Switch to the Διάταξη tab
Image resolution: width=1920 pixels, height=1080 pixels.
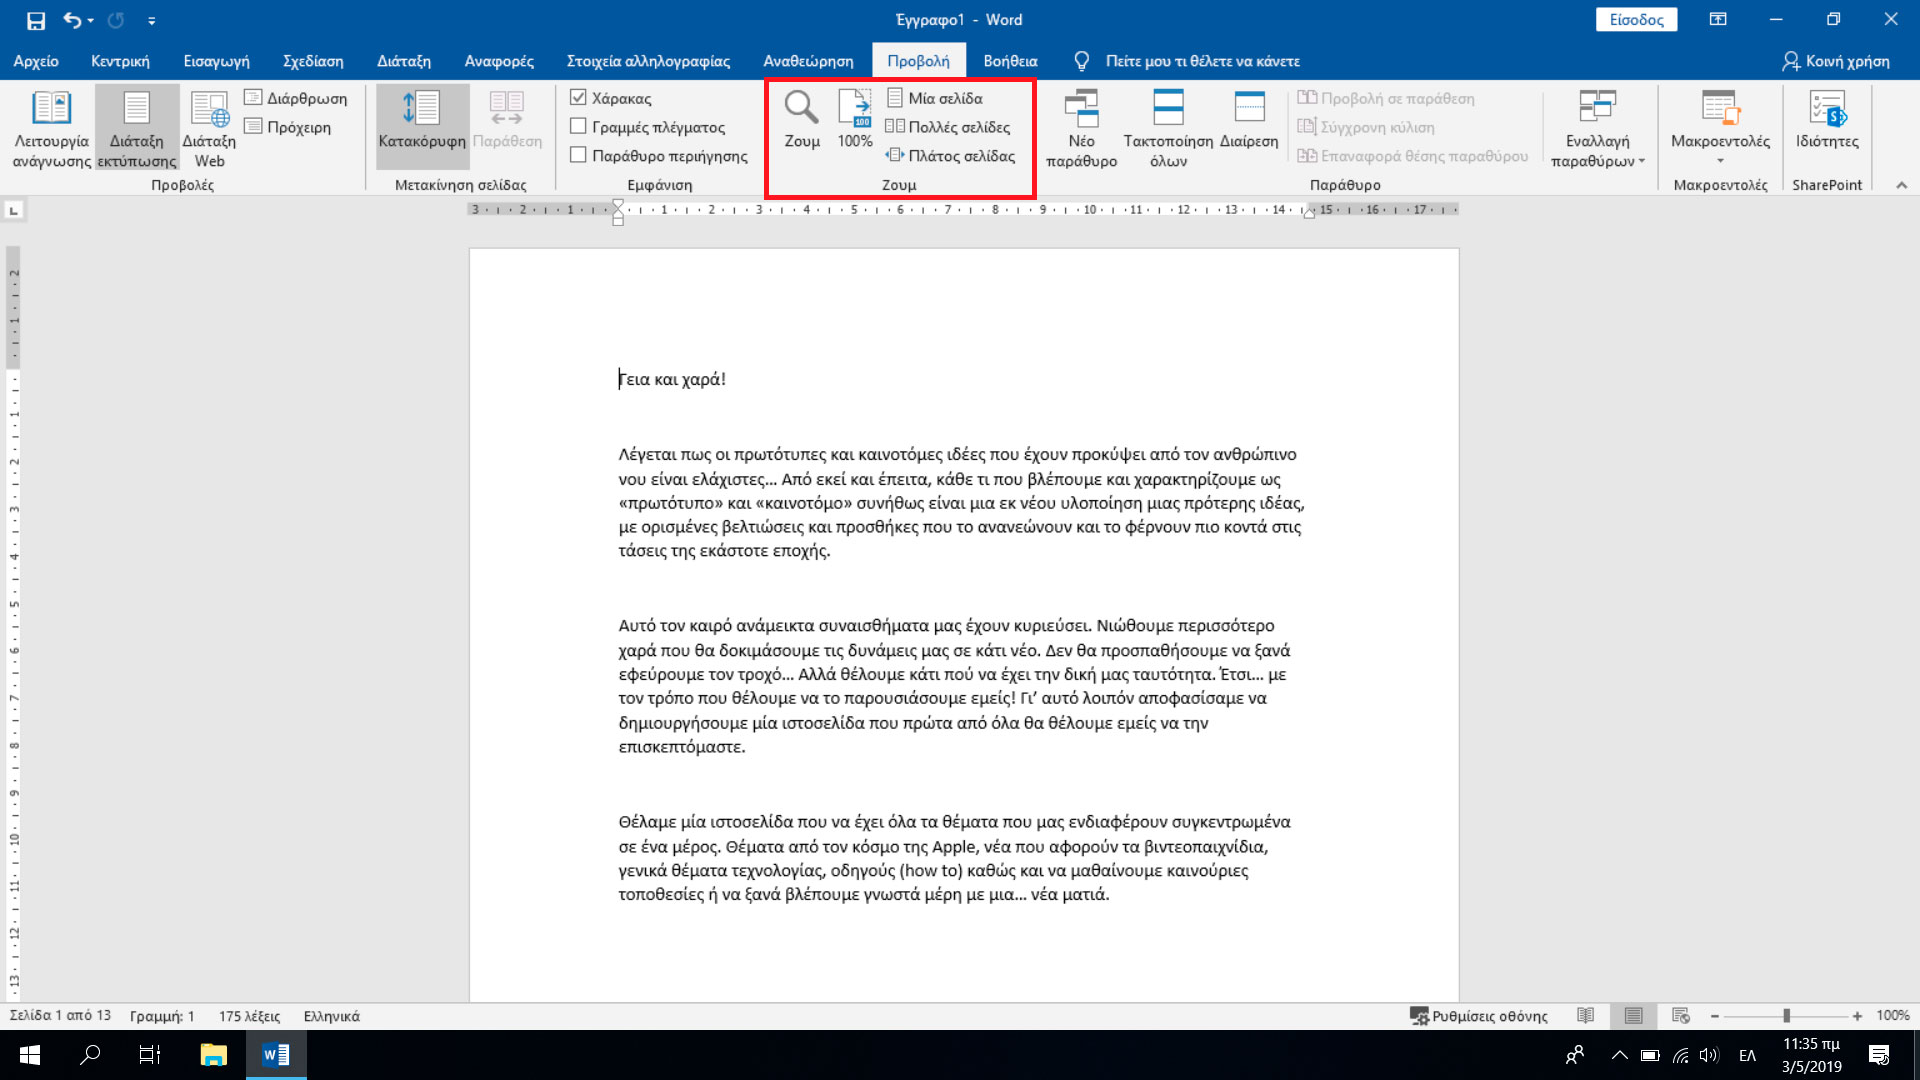[404, 61]
